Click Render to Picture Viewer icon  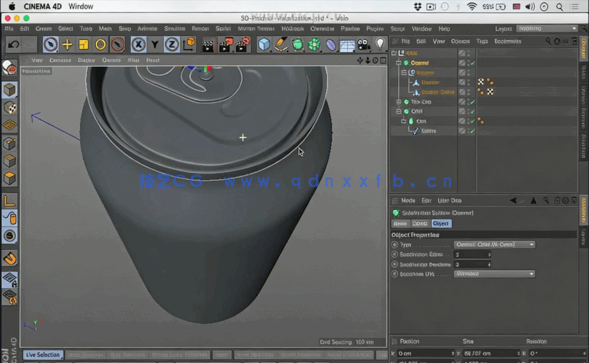coord(225,45)
